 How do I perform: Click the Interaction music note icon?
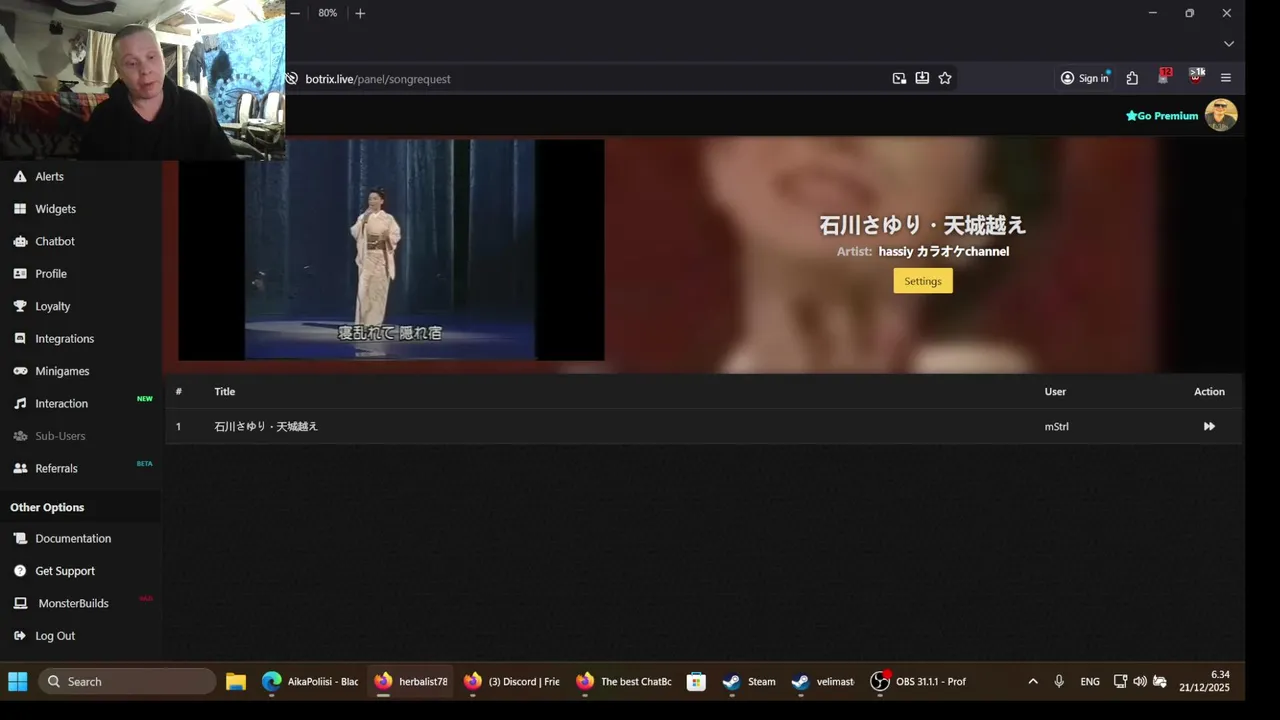20,404
